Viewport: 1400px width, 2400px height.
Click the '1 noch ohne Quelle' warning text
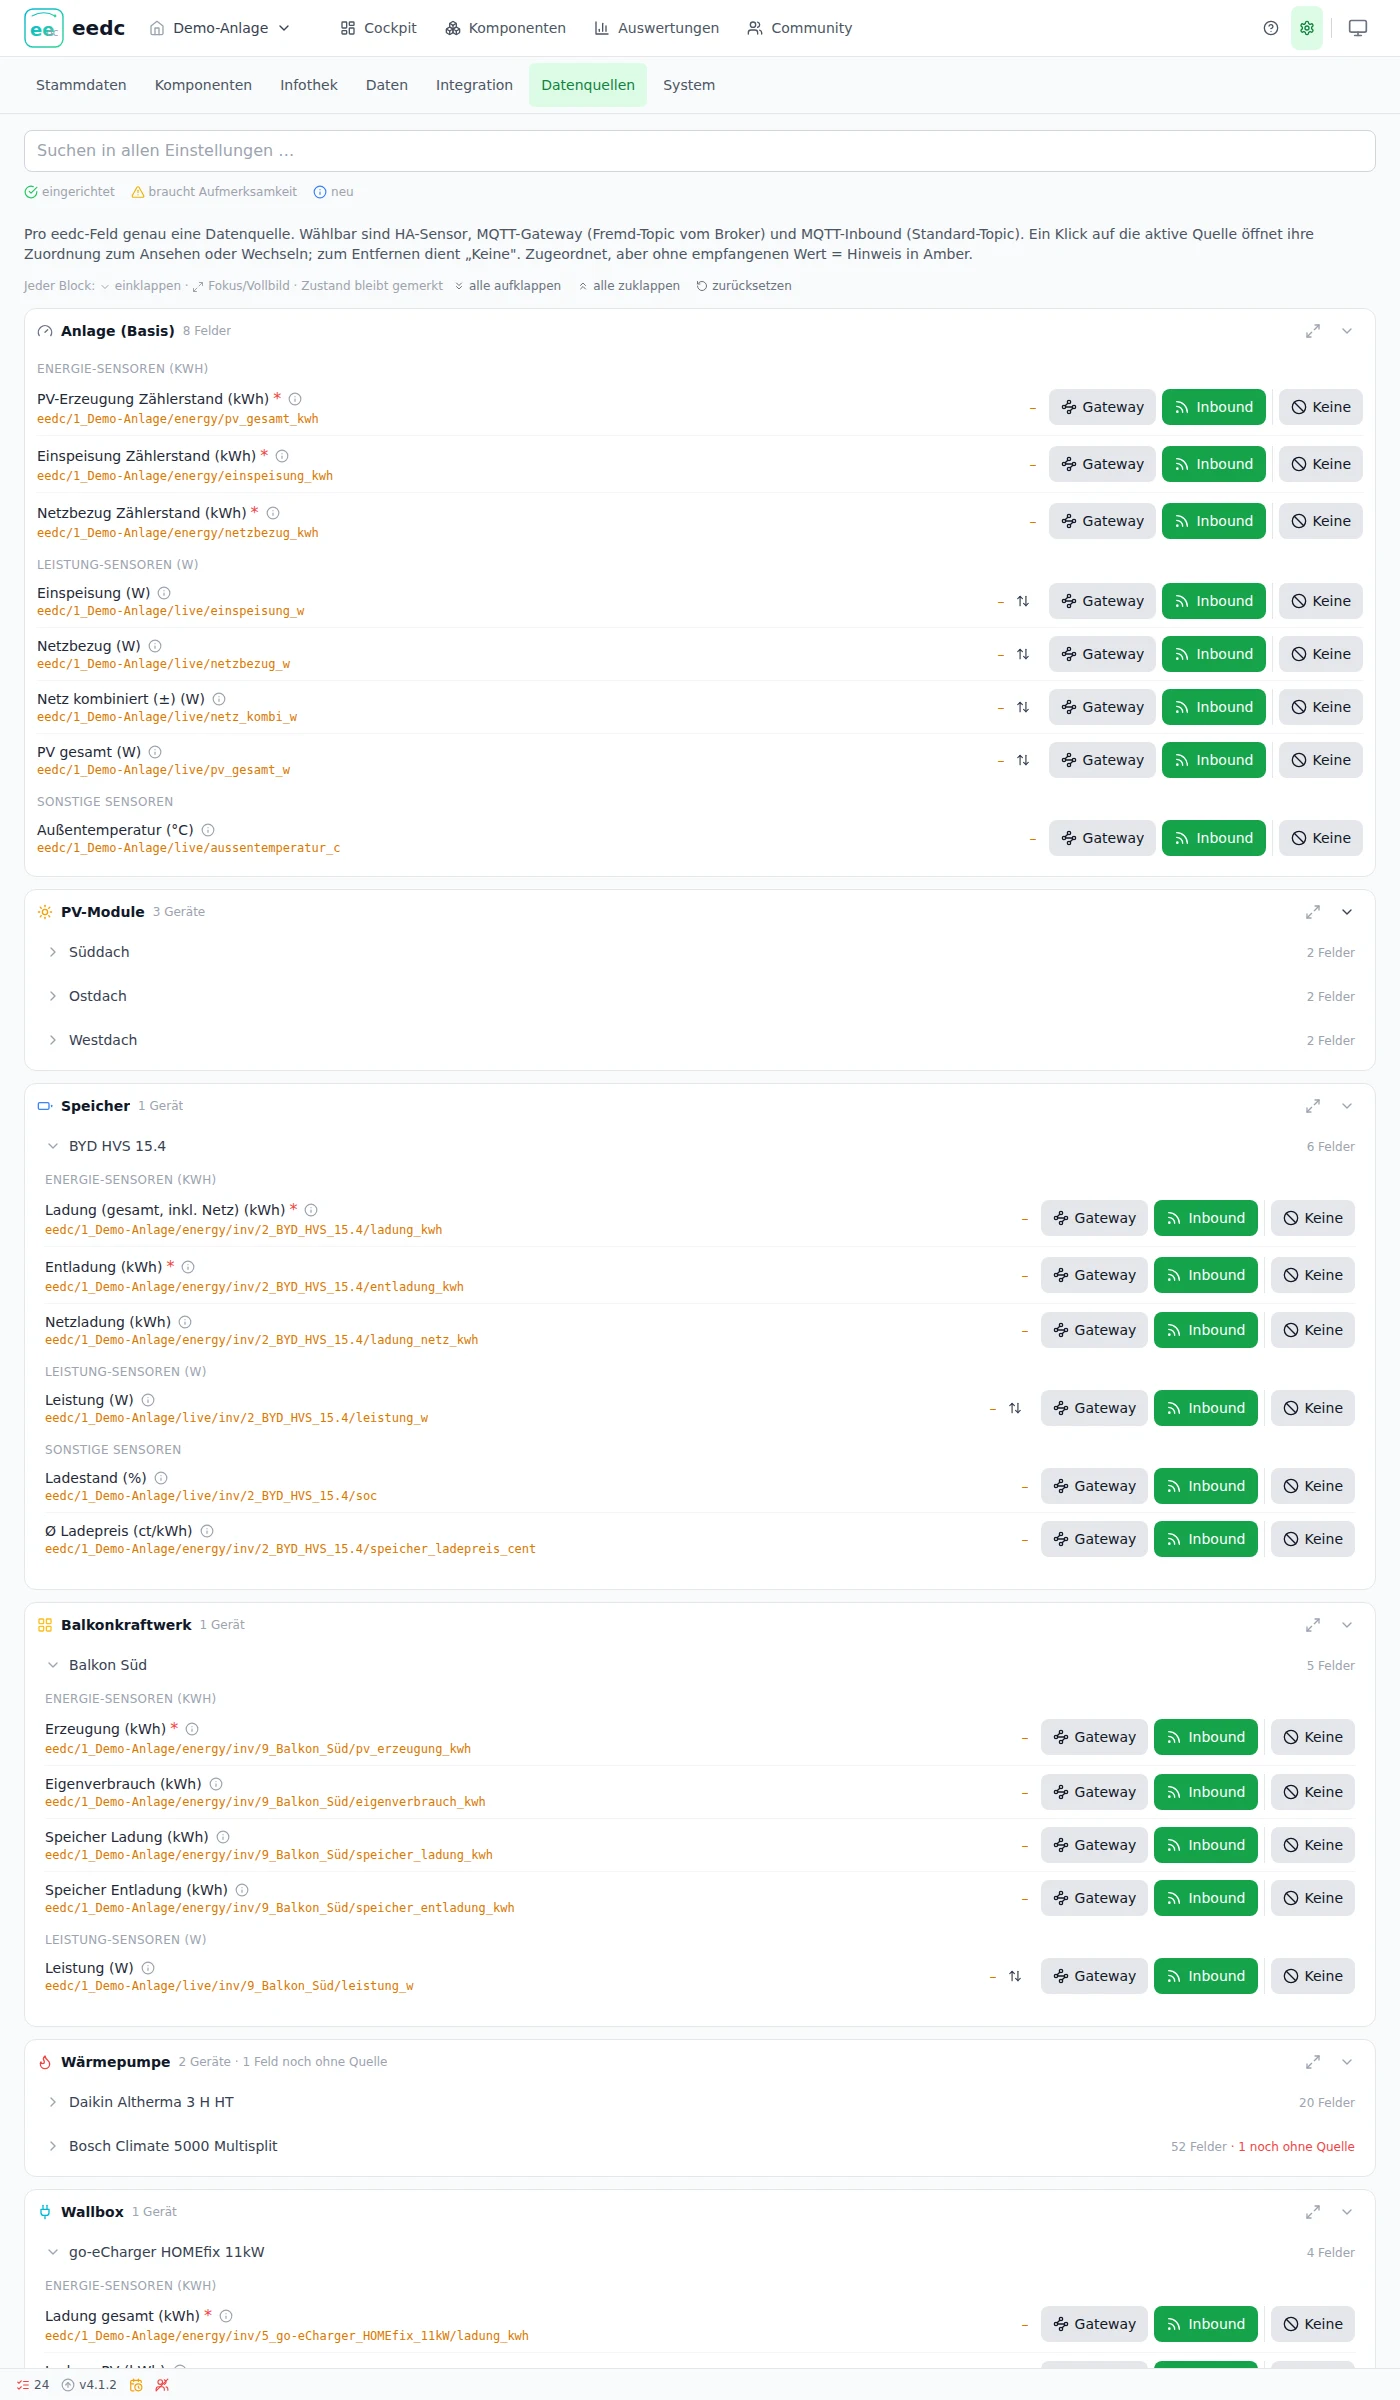tap(1296, 2146)
